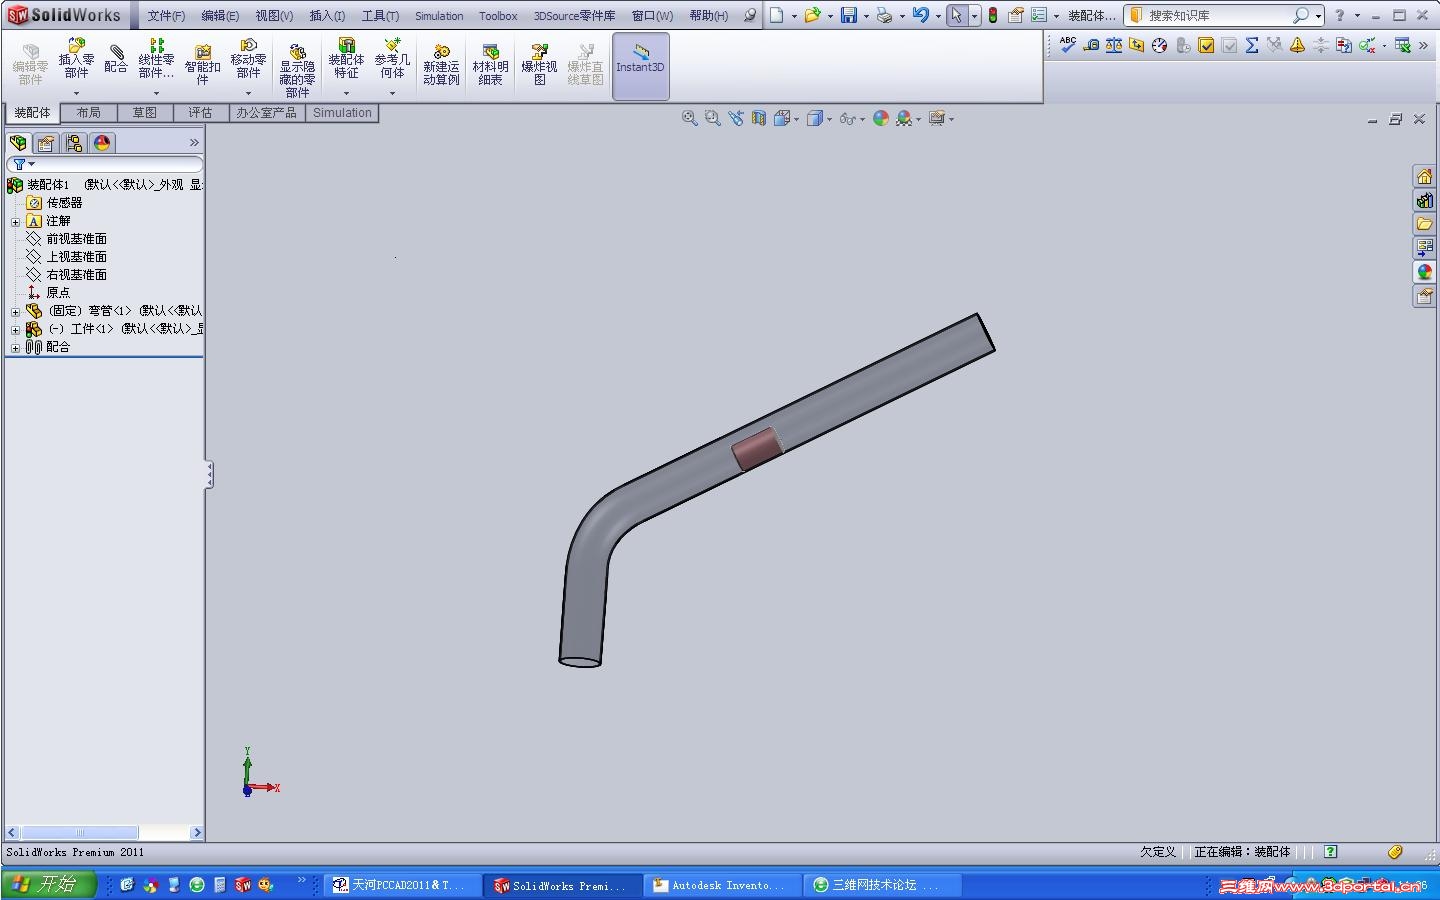Click the Undo arrow icon
The image size is (1440, 900).
[x=921, y=15]
